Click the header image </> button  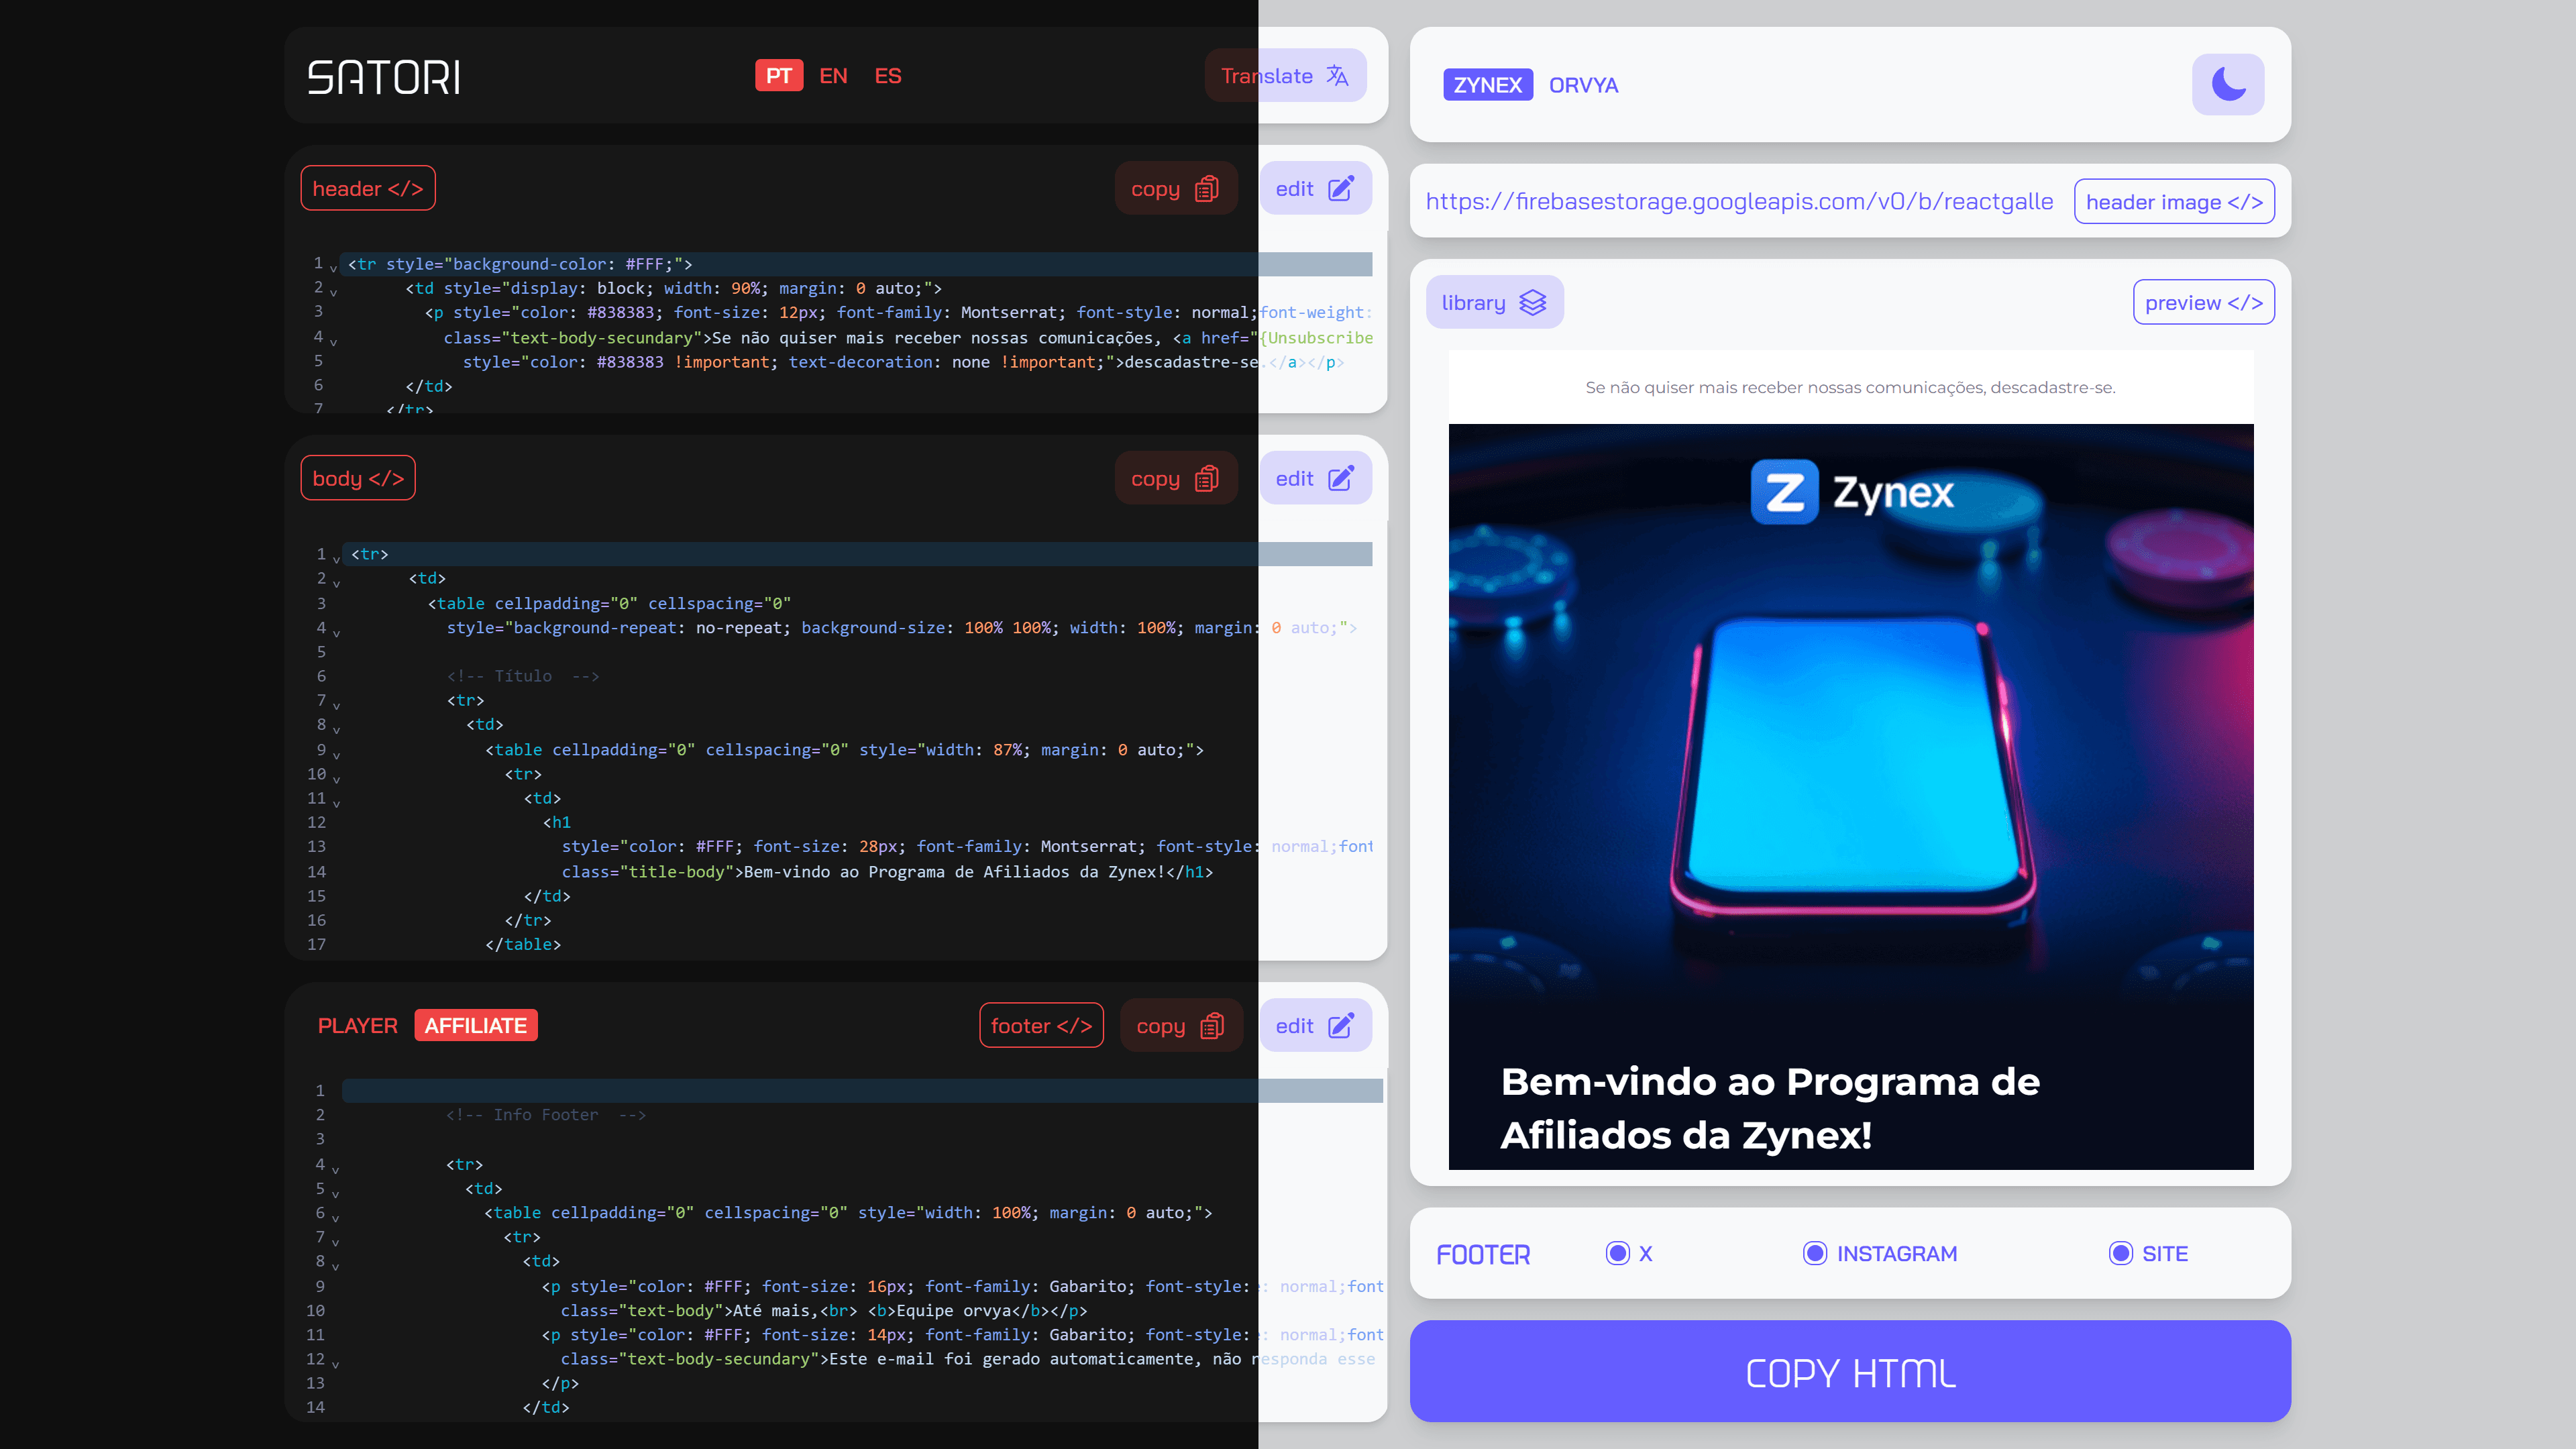coord(2174,202)
